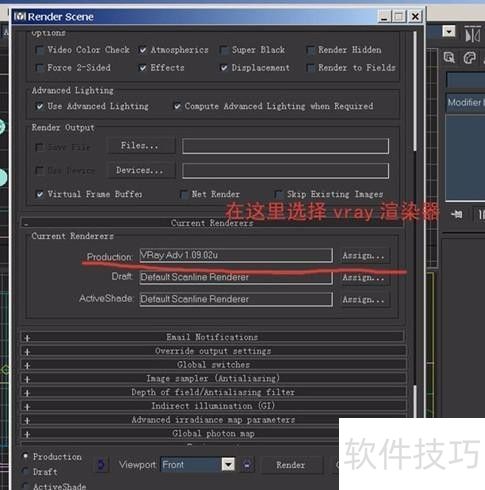The height and width of the screenshot is (490, 485).
Task: Click the teapot render icon in main window
Action: coord(470,58)
